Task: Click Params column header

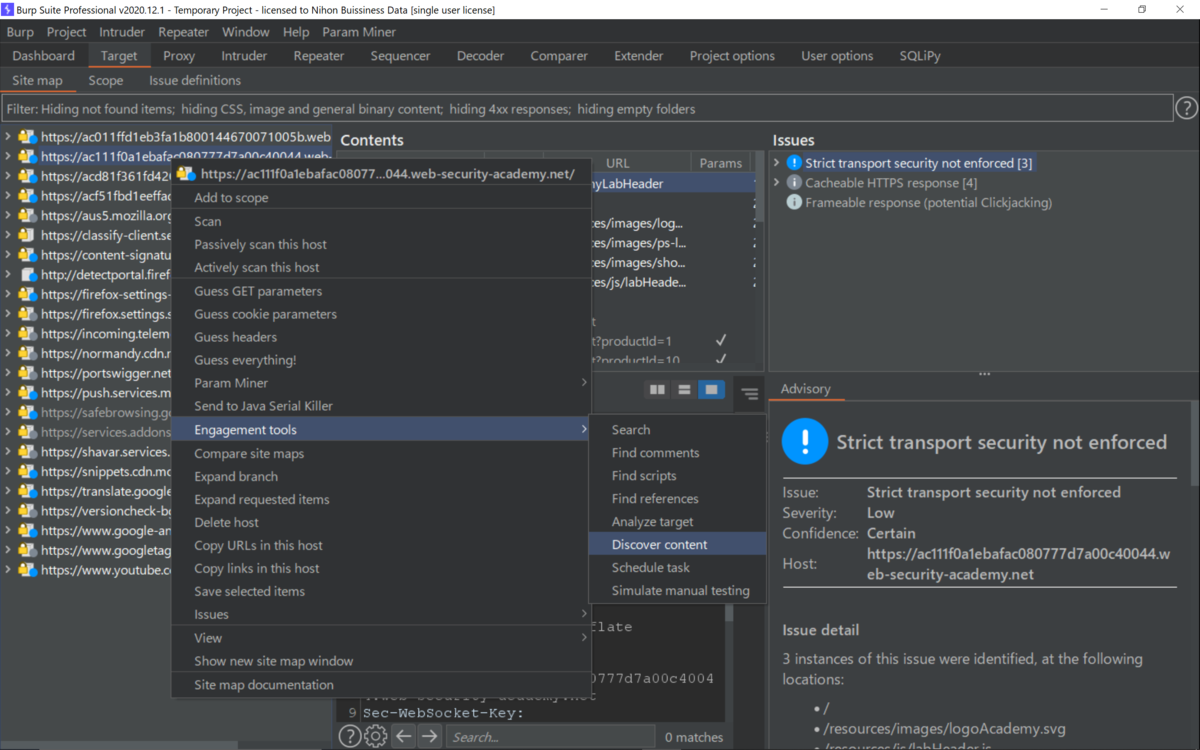Action: [721, 163]
